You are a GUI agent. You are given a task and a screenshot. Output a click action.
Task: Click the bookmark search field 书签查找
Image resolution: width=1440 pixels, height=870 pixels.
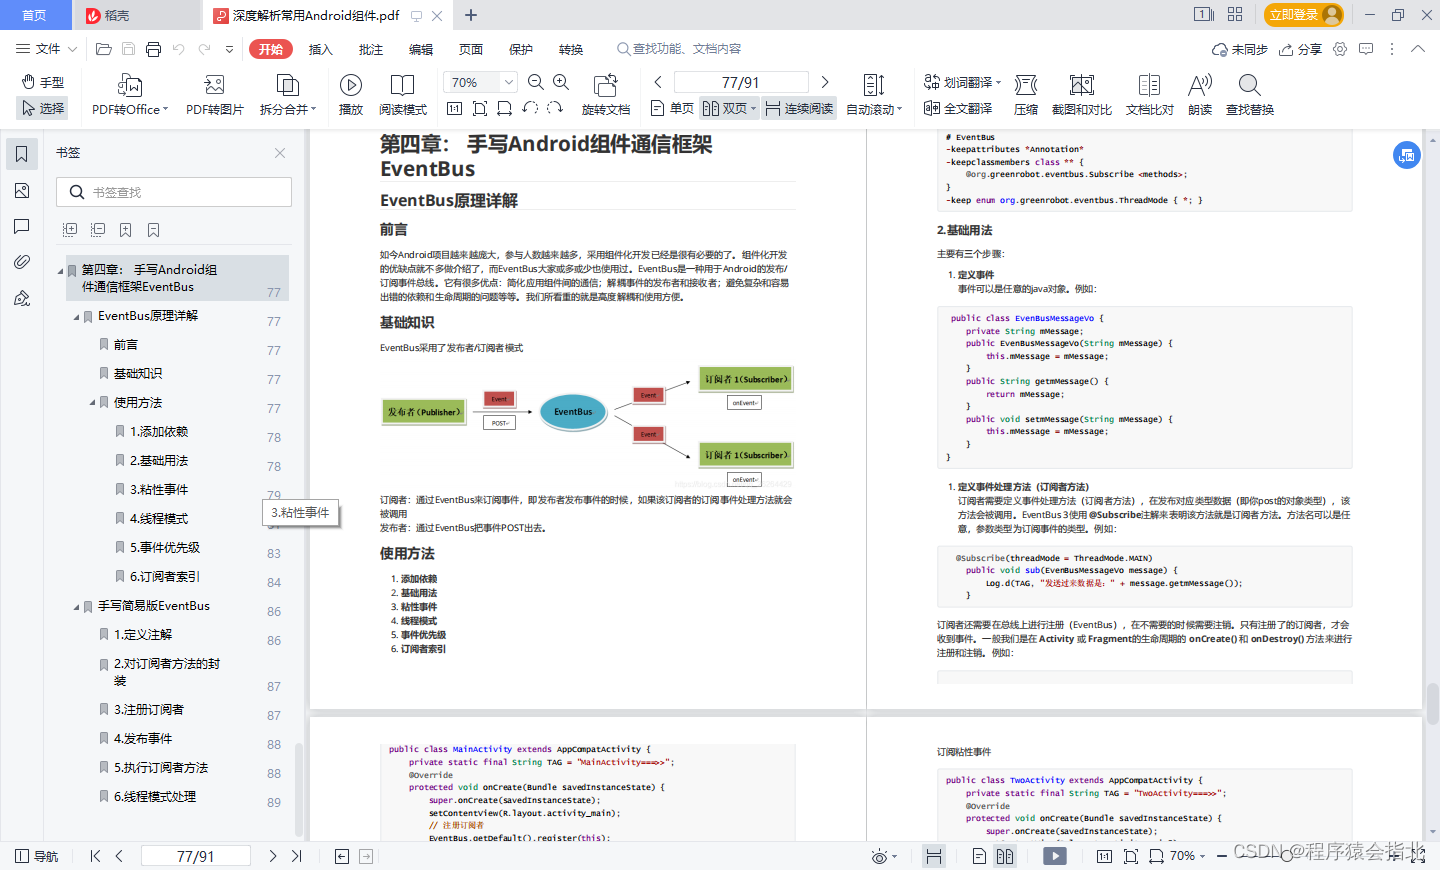pyautogui.click(x=174, y=192)
